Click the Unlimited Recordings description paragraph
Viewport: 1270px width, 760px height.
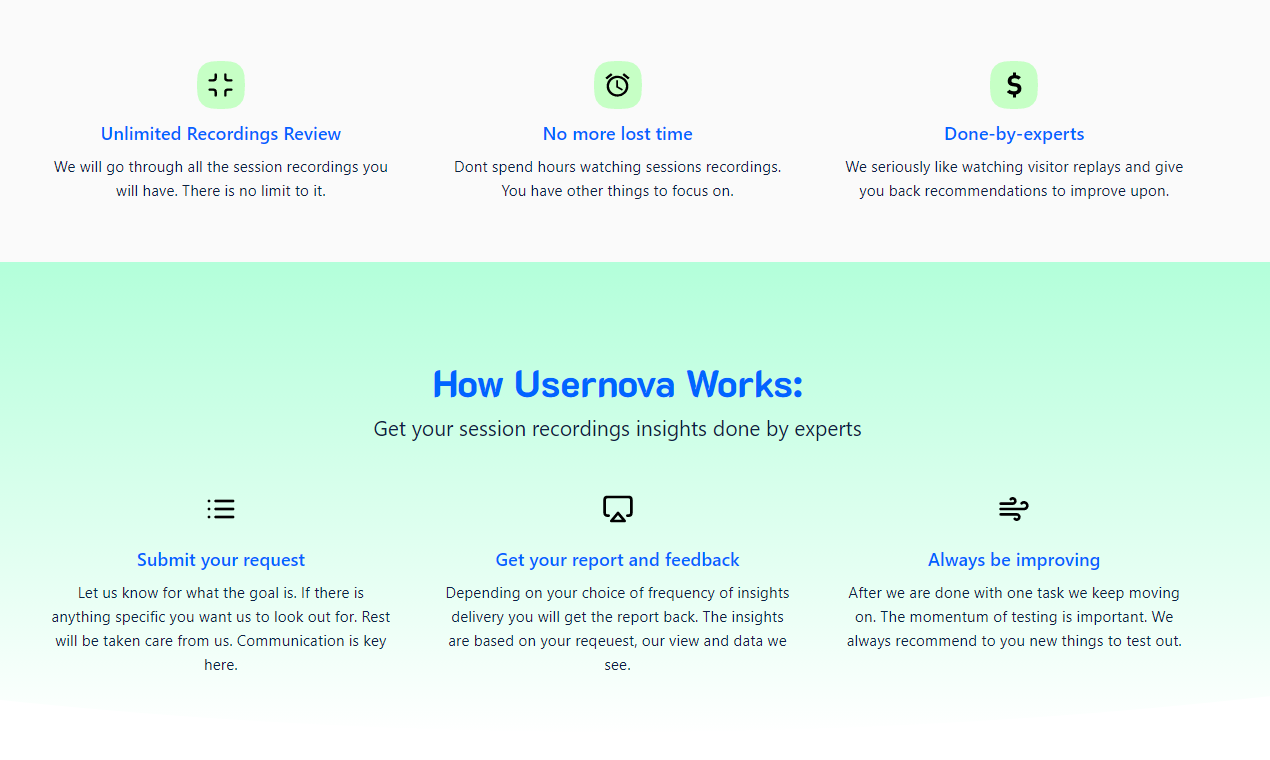pyautogui.click(x=220, y=178)
